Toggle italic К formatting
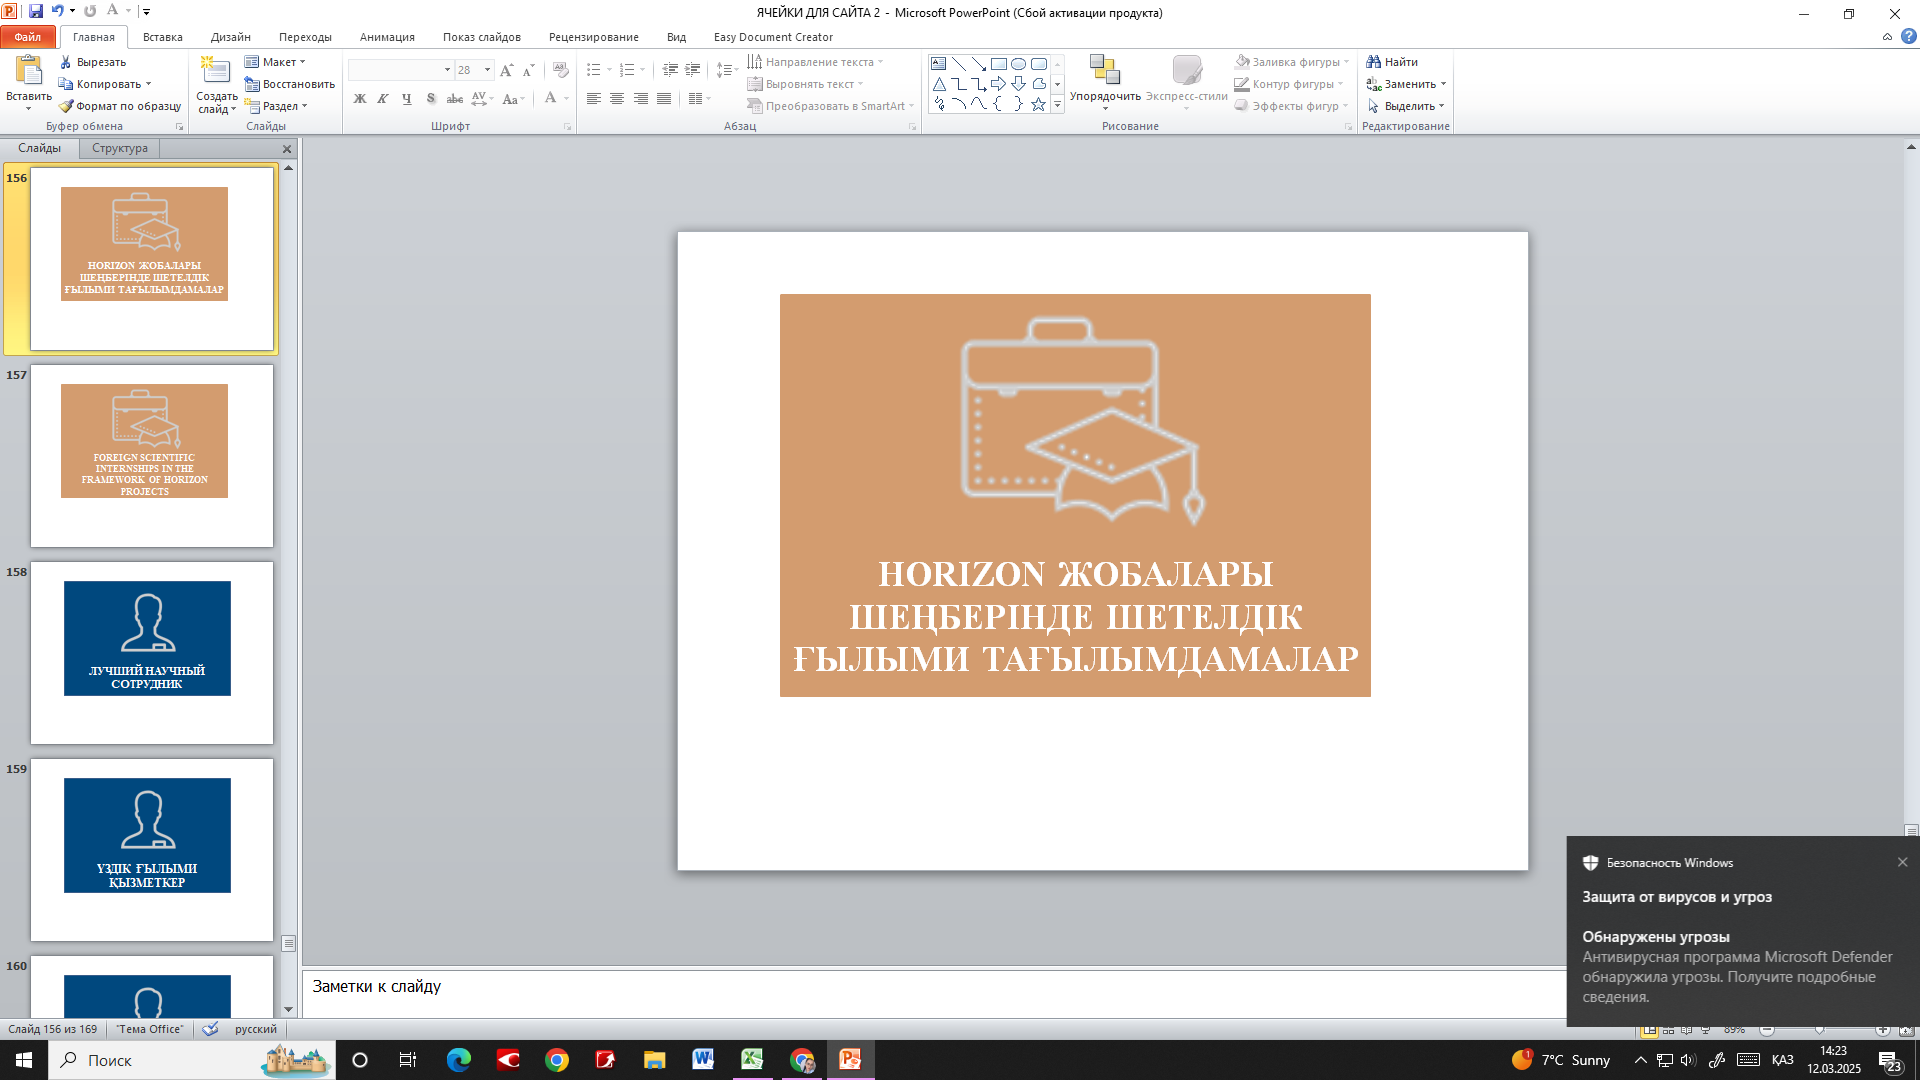This screenshot has width=1920, height=1080. pos(383,99)
